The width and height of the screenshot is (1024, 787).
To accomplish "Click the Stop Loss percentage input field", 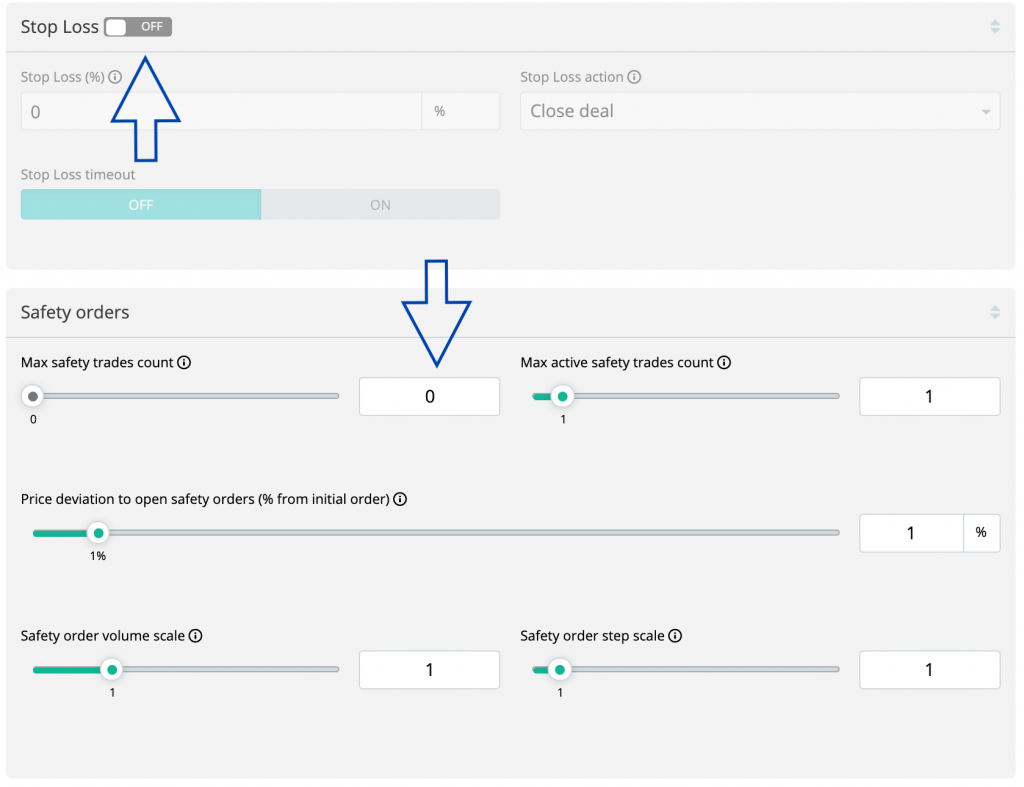I will 220,112.
